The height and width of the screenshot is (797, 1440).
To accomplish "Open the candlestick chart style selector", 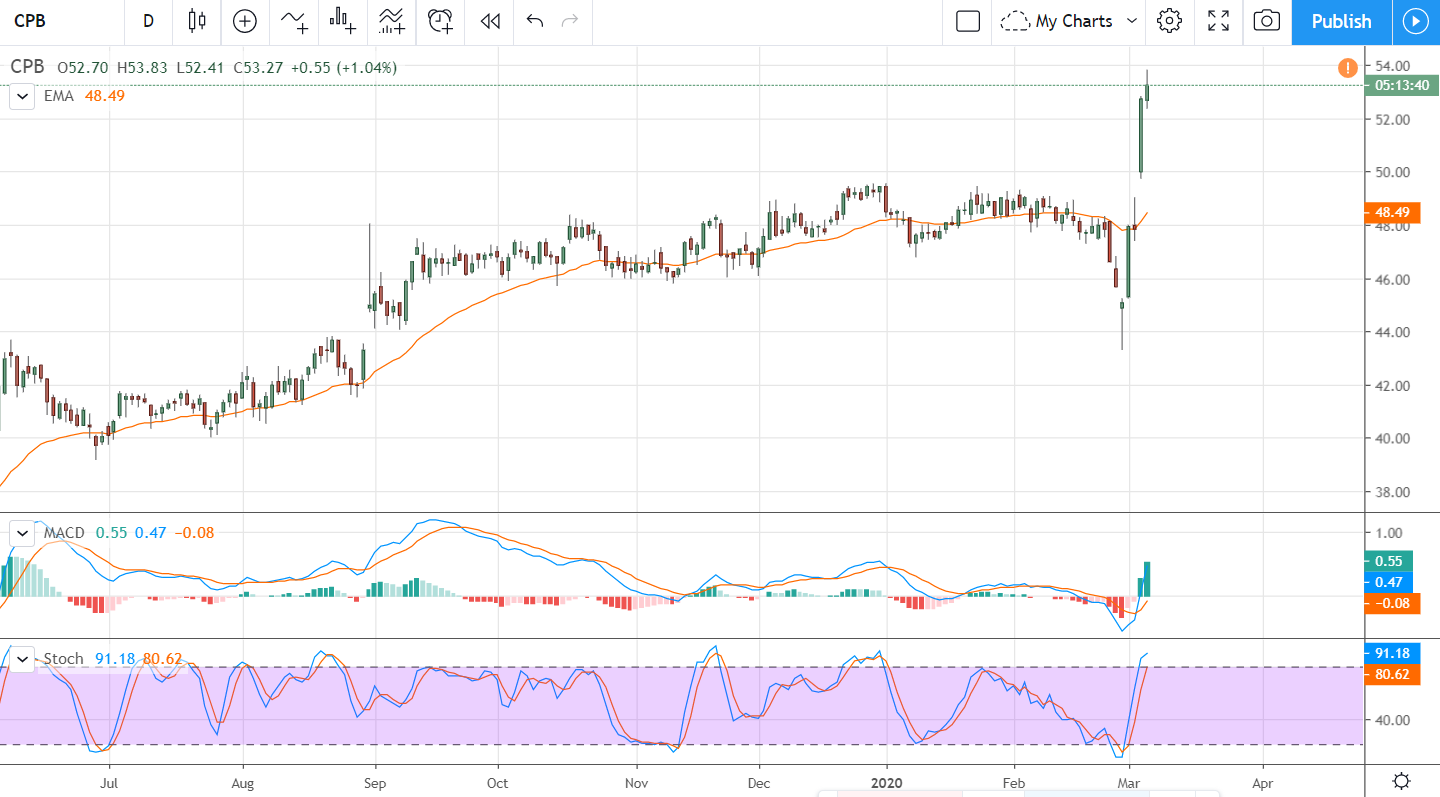I will point(197,21).
